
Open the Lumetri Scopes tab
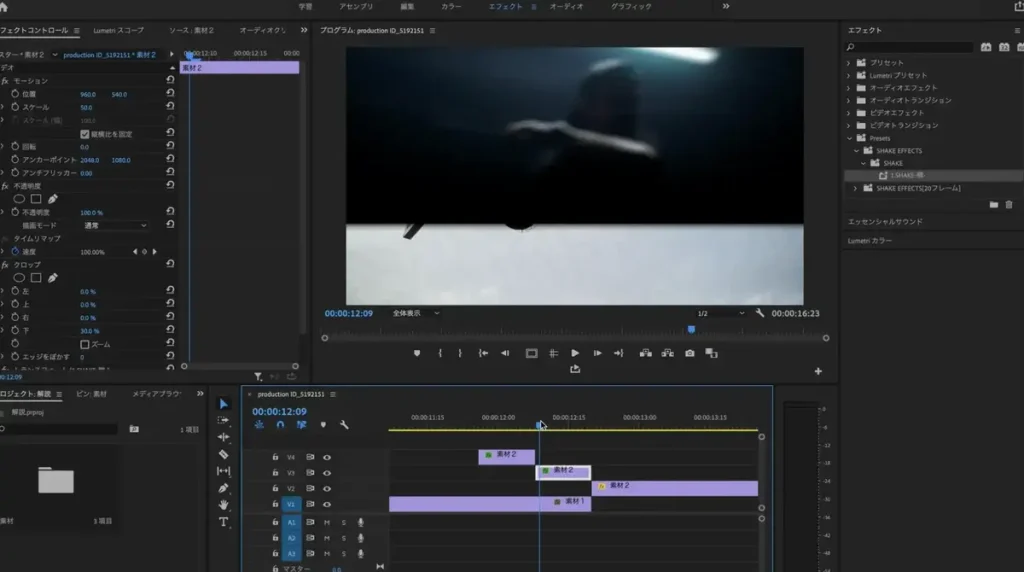[x=118, y=31]
